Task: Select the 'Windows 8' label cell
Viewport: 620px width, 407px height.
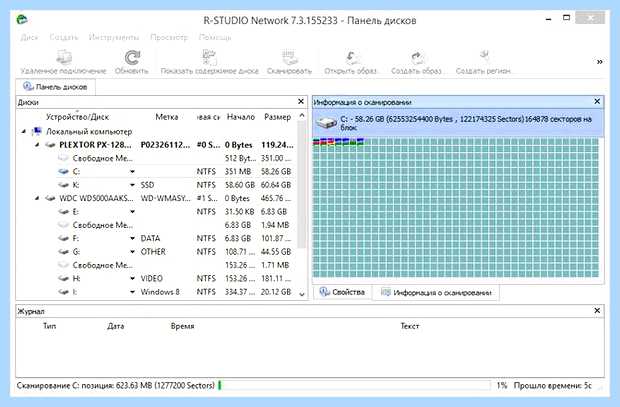Action: pyautogui.click(x=160, y=292)
